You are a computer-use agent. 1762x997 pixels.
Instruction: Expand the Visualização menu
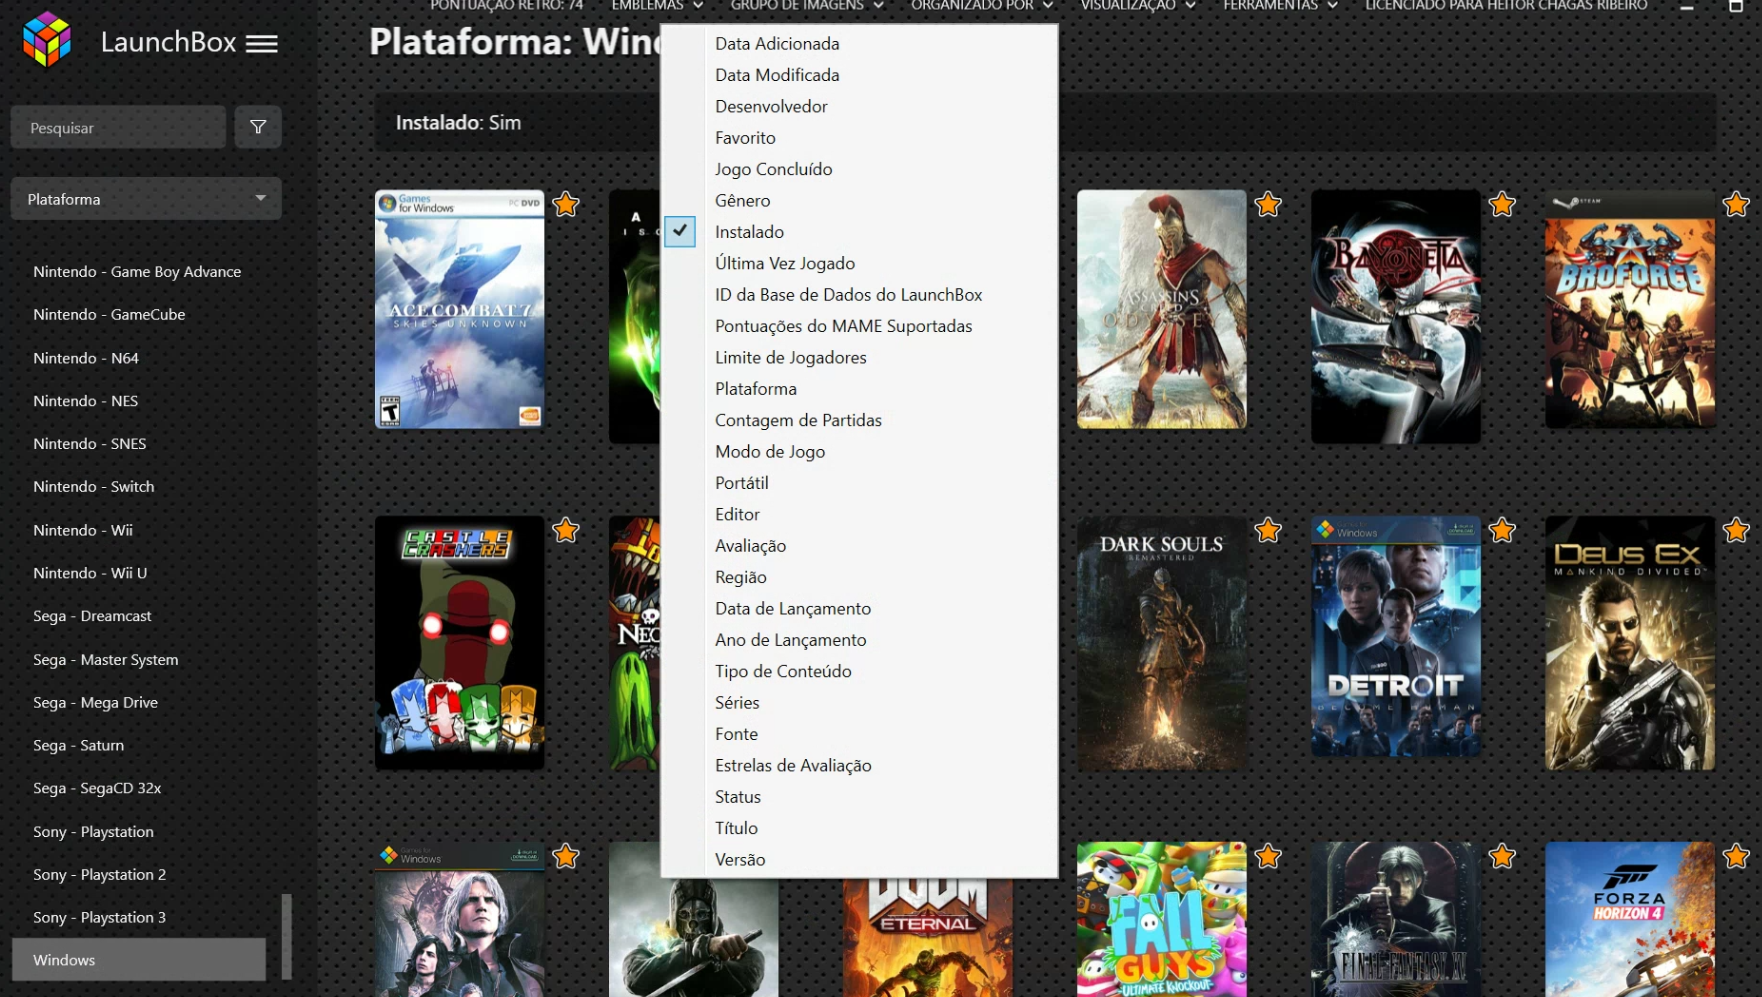1138,5
